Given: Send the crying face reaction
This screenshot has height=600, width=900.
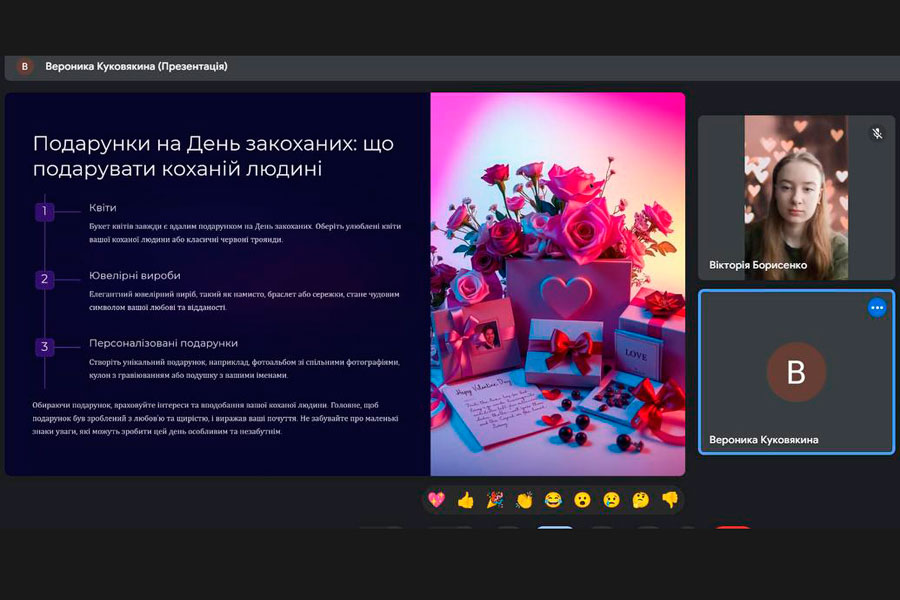Looking at the screenshot, I should (x=611, y=500).
